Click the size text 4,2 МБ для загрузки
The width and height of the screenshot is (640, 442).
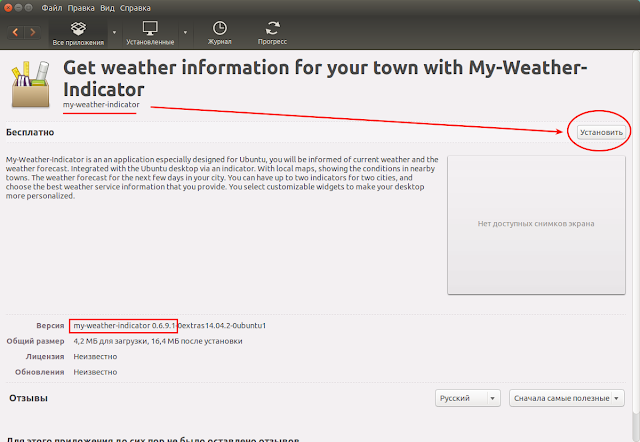pos(111,341)
